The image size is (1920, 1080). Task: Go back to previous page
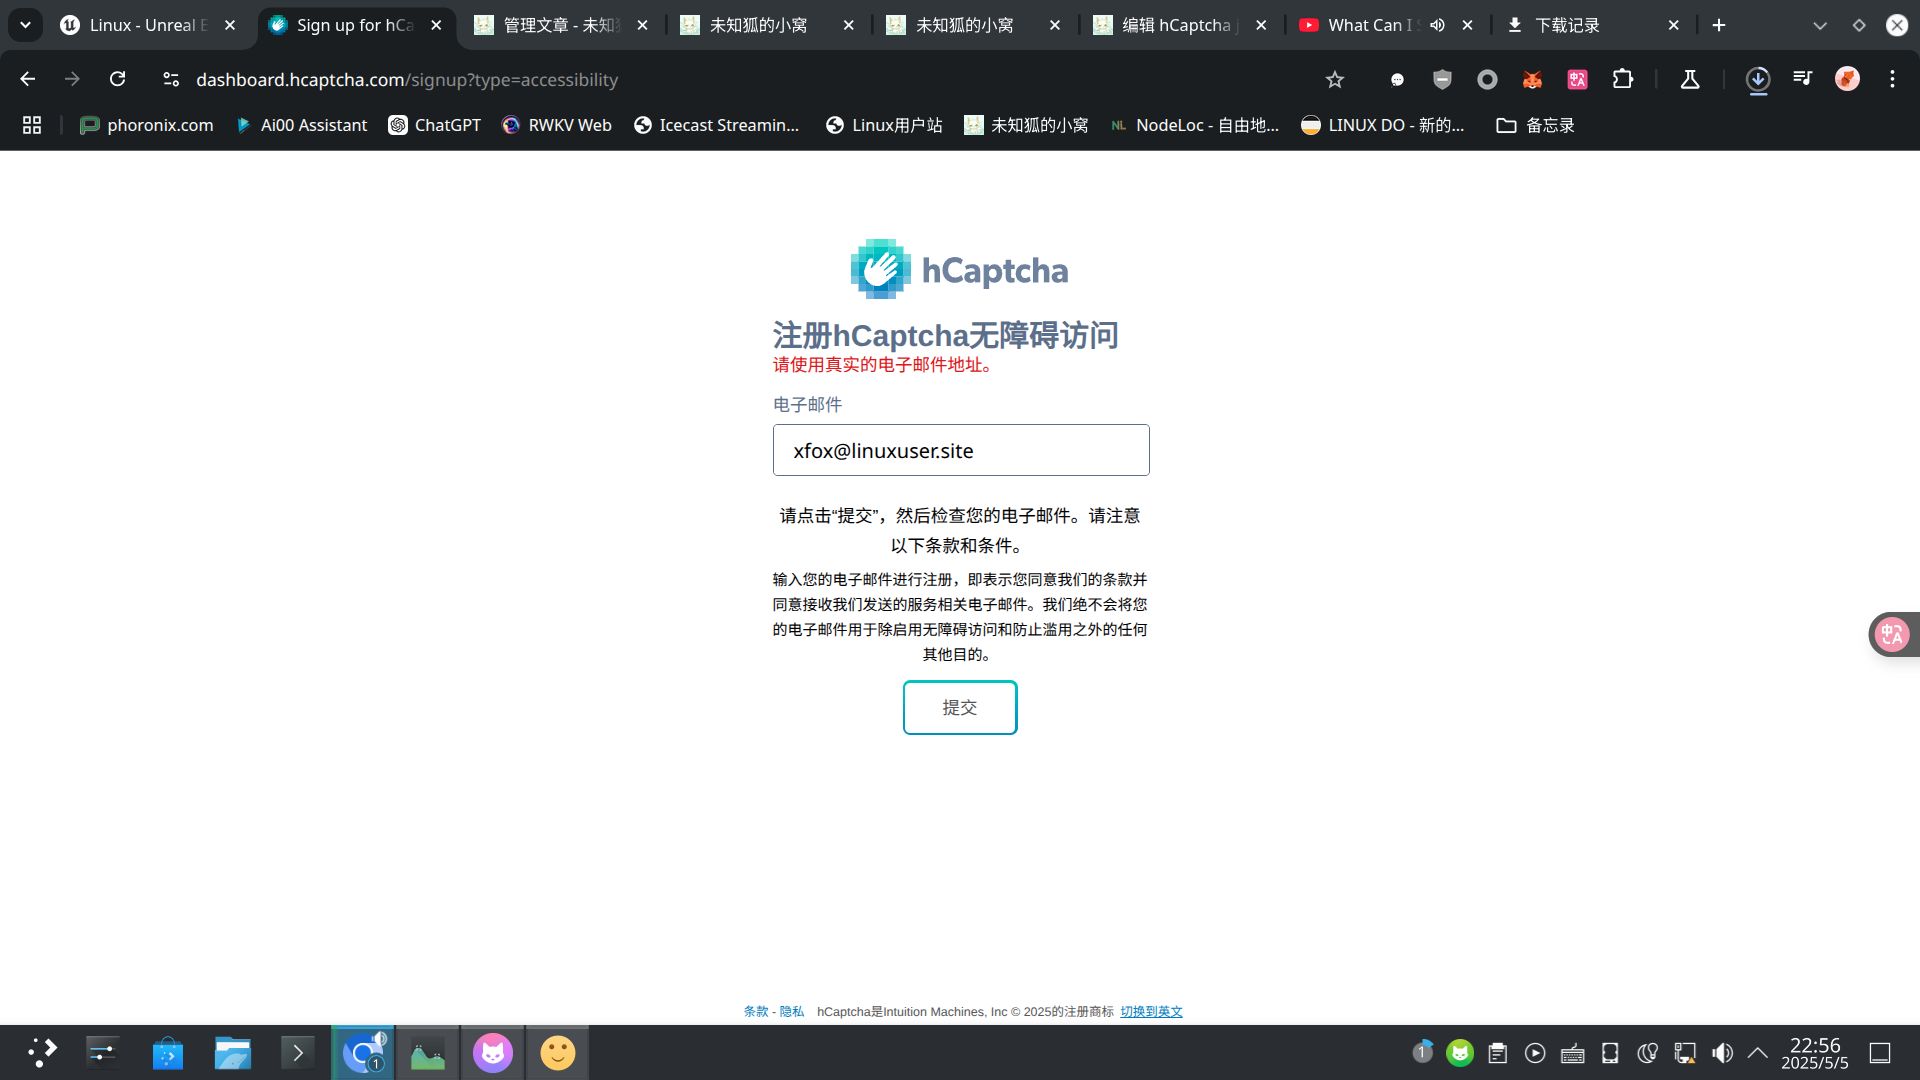pos(27,79)
